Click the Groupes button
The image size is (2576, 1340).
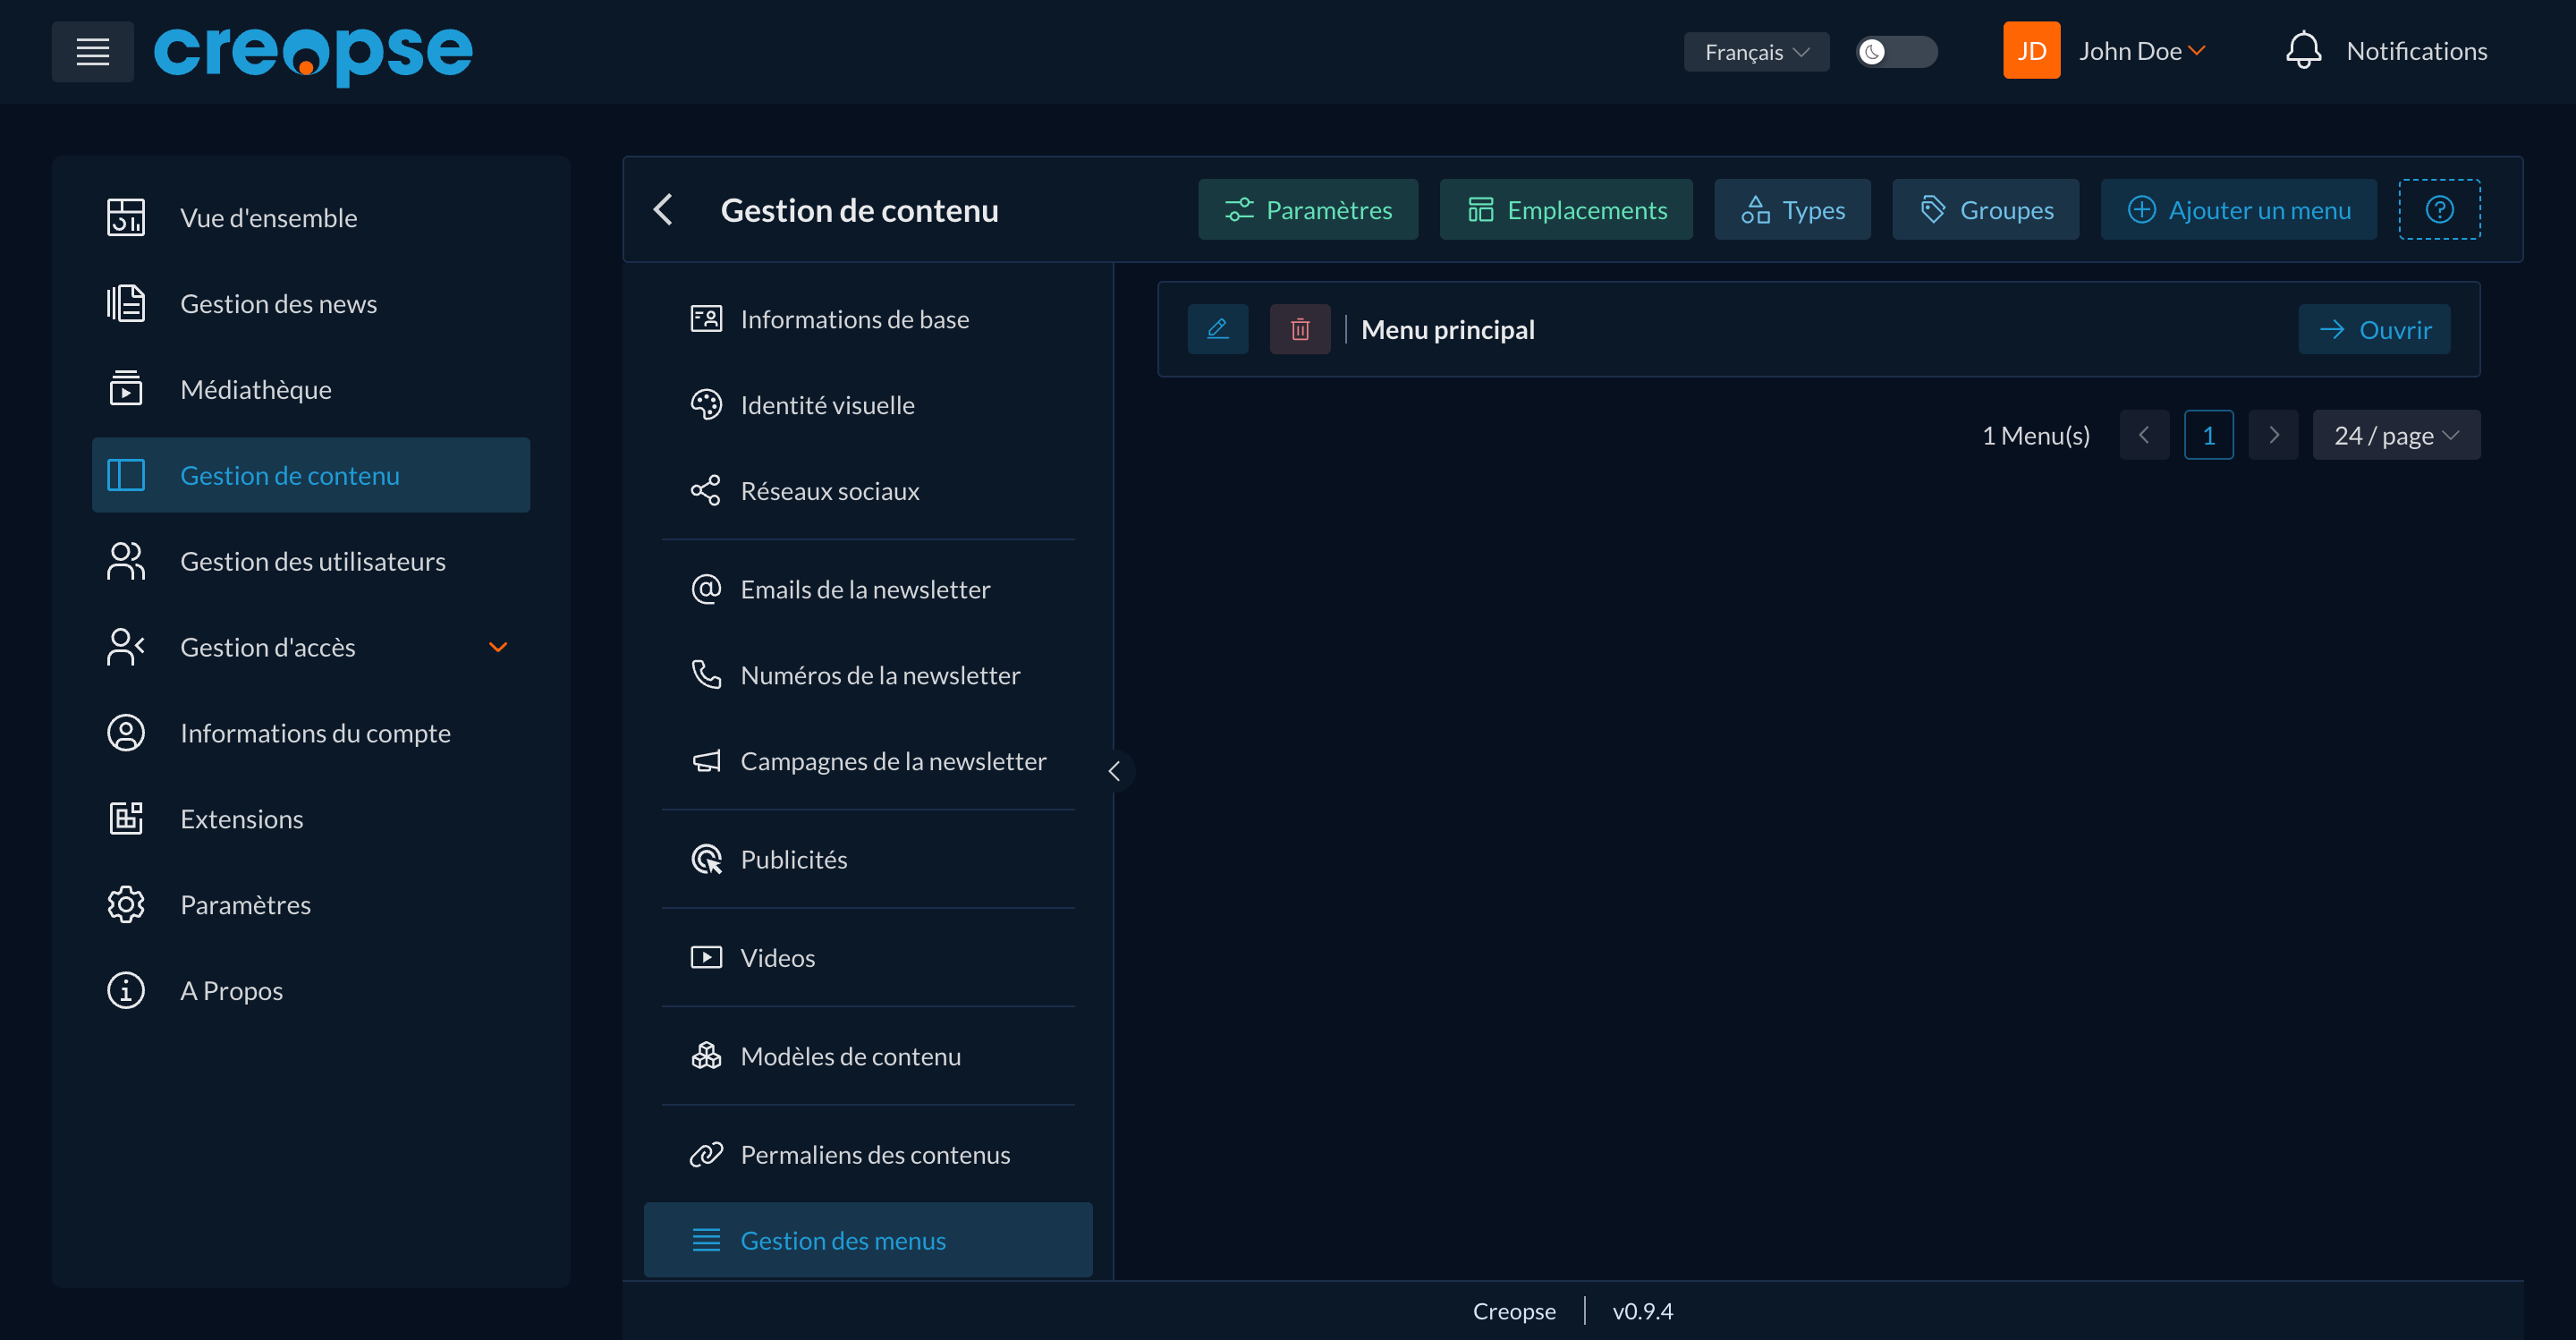1985,210
